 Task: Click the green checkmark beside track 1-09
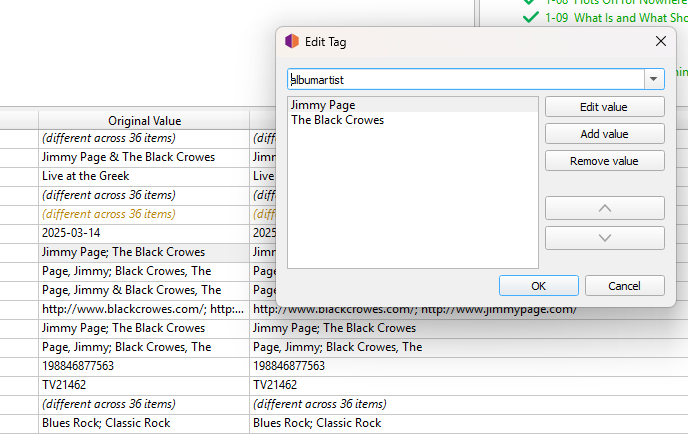tap(530, 17)
